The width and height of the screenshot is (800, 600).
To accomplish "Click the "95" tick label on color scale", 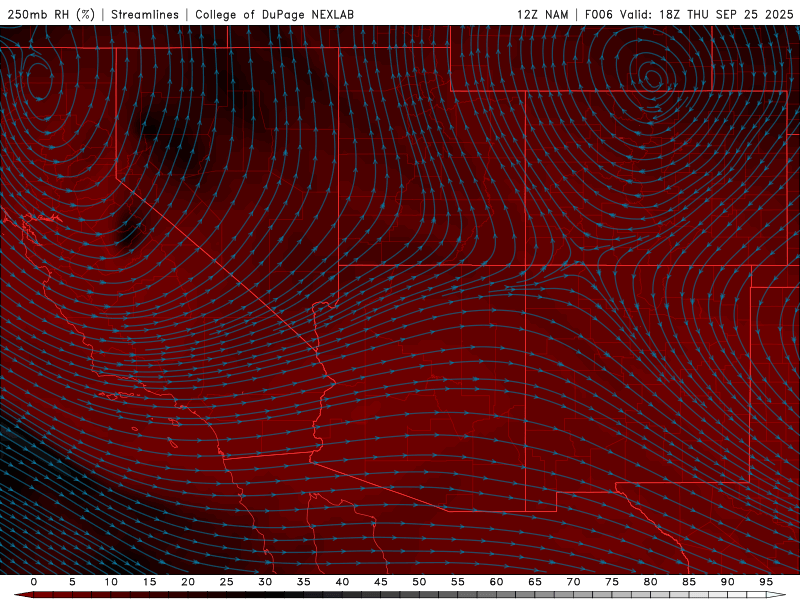I will [x=766, y=582].
